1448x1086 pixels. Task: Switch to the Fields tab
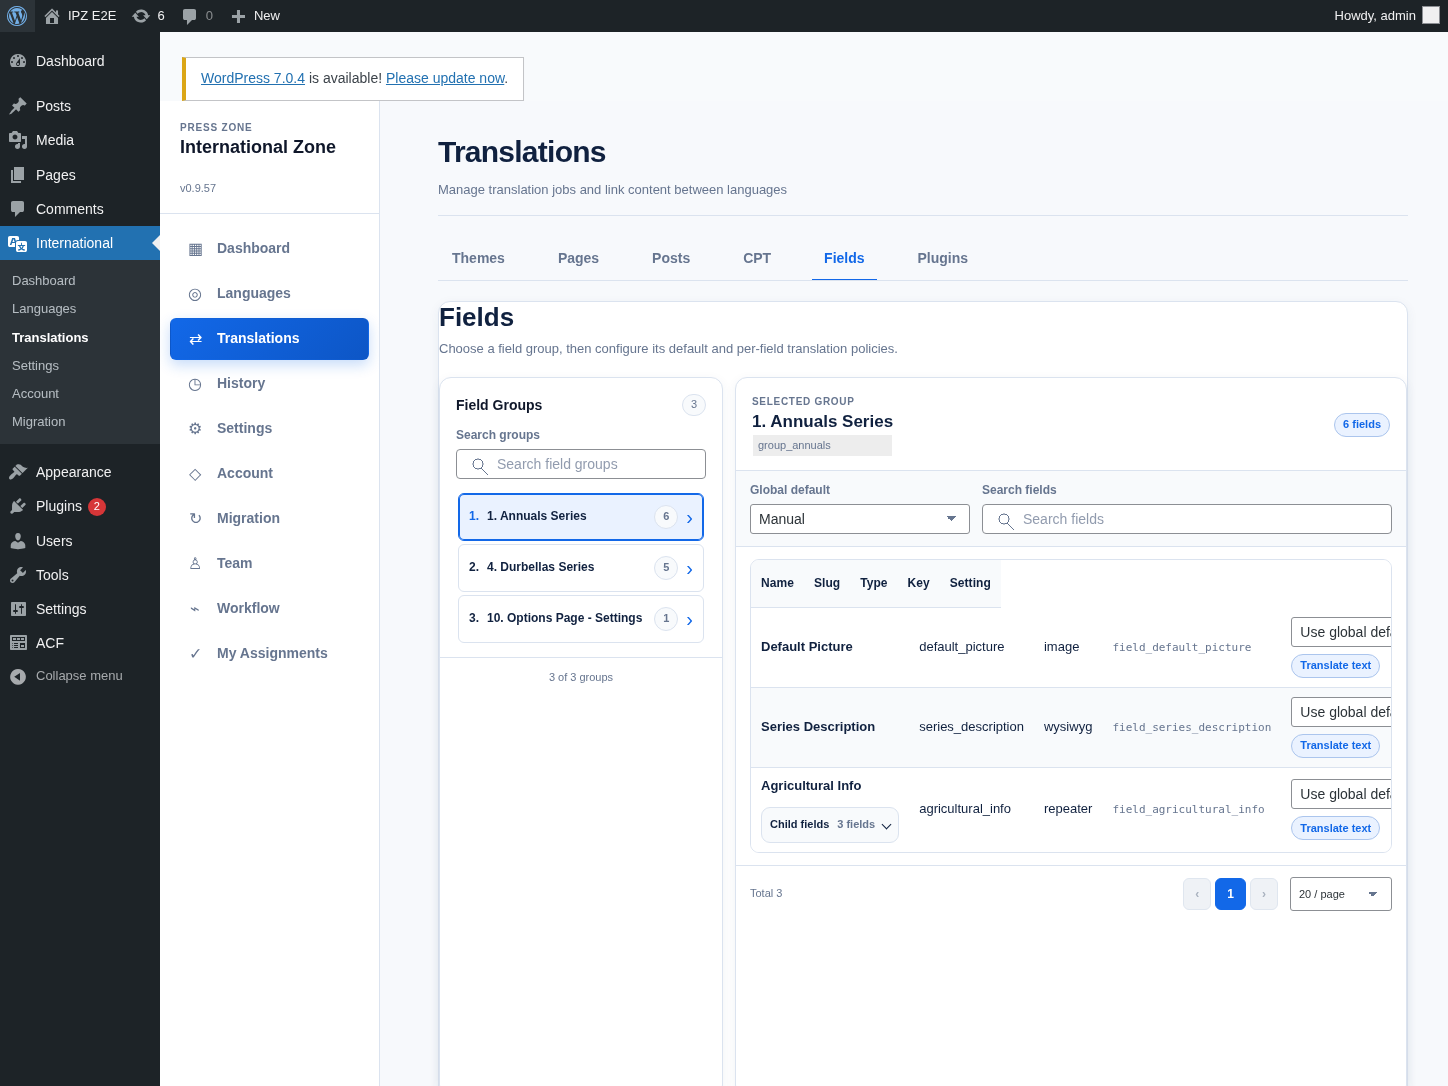pyautogui.click(x=844, y=258)
